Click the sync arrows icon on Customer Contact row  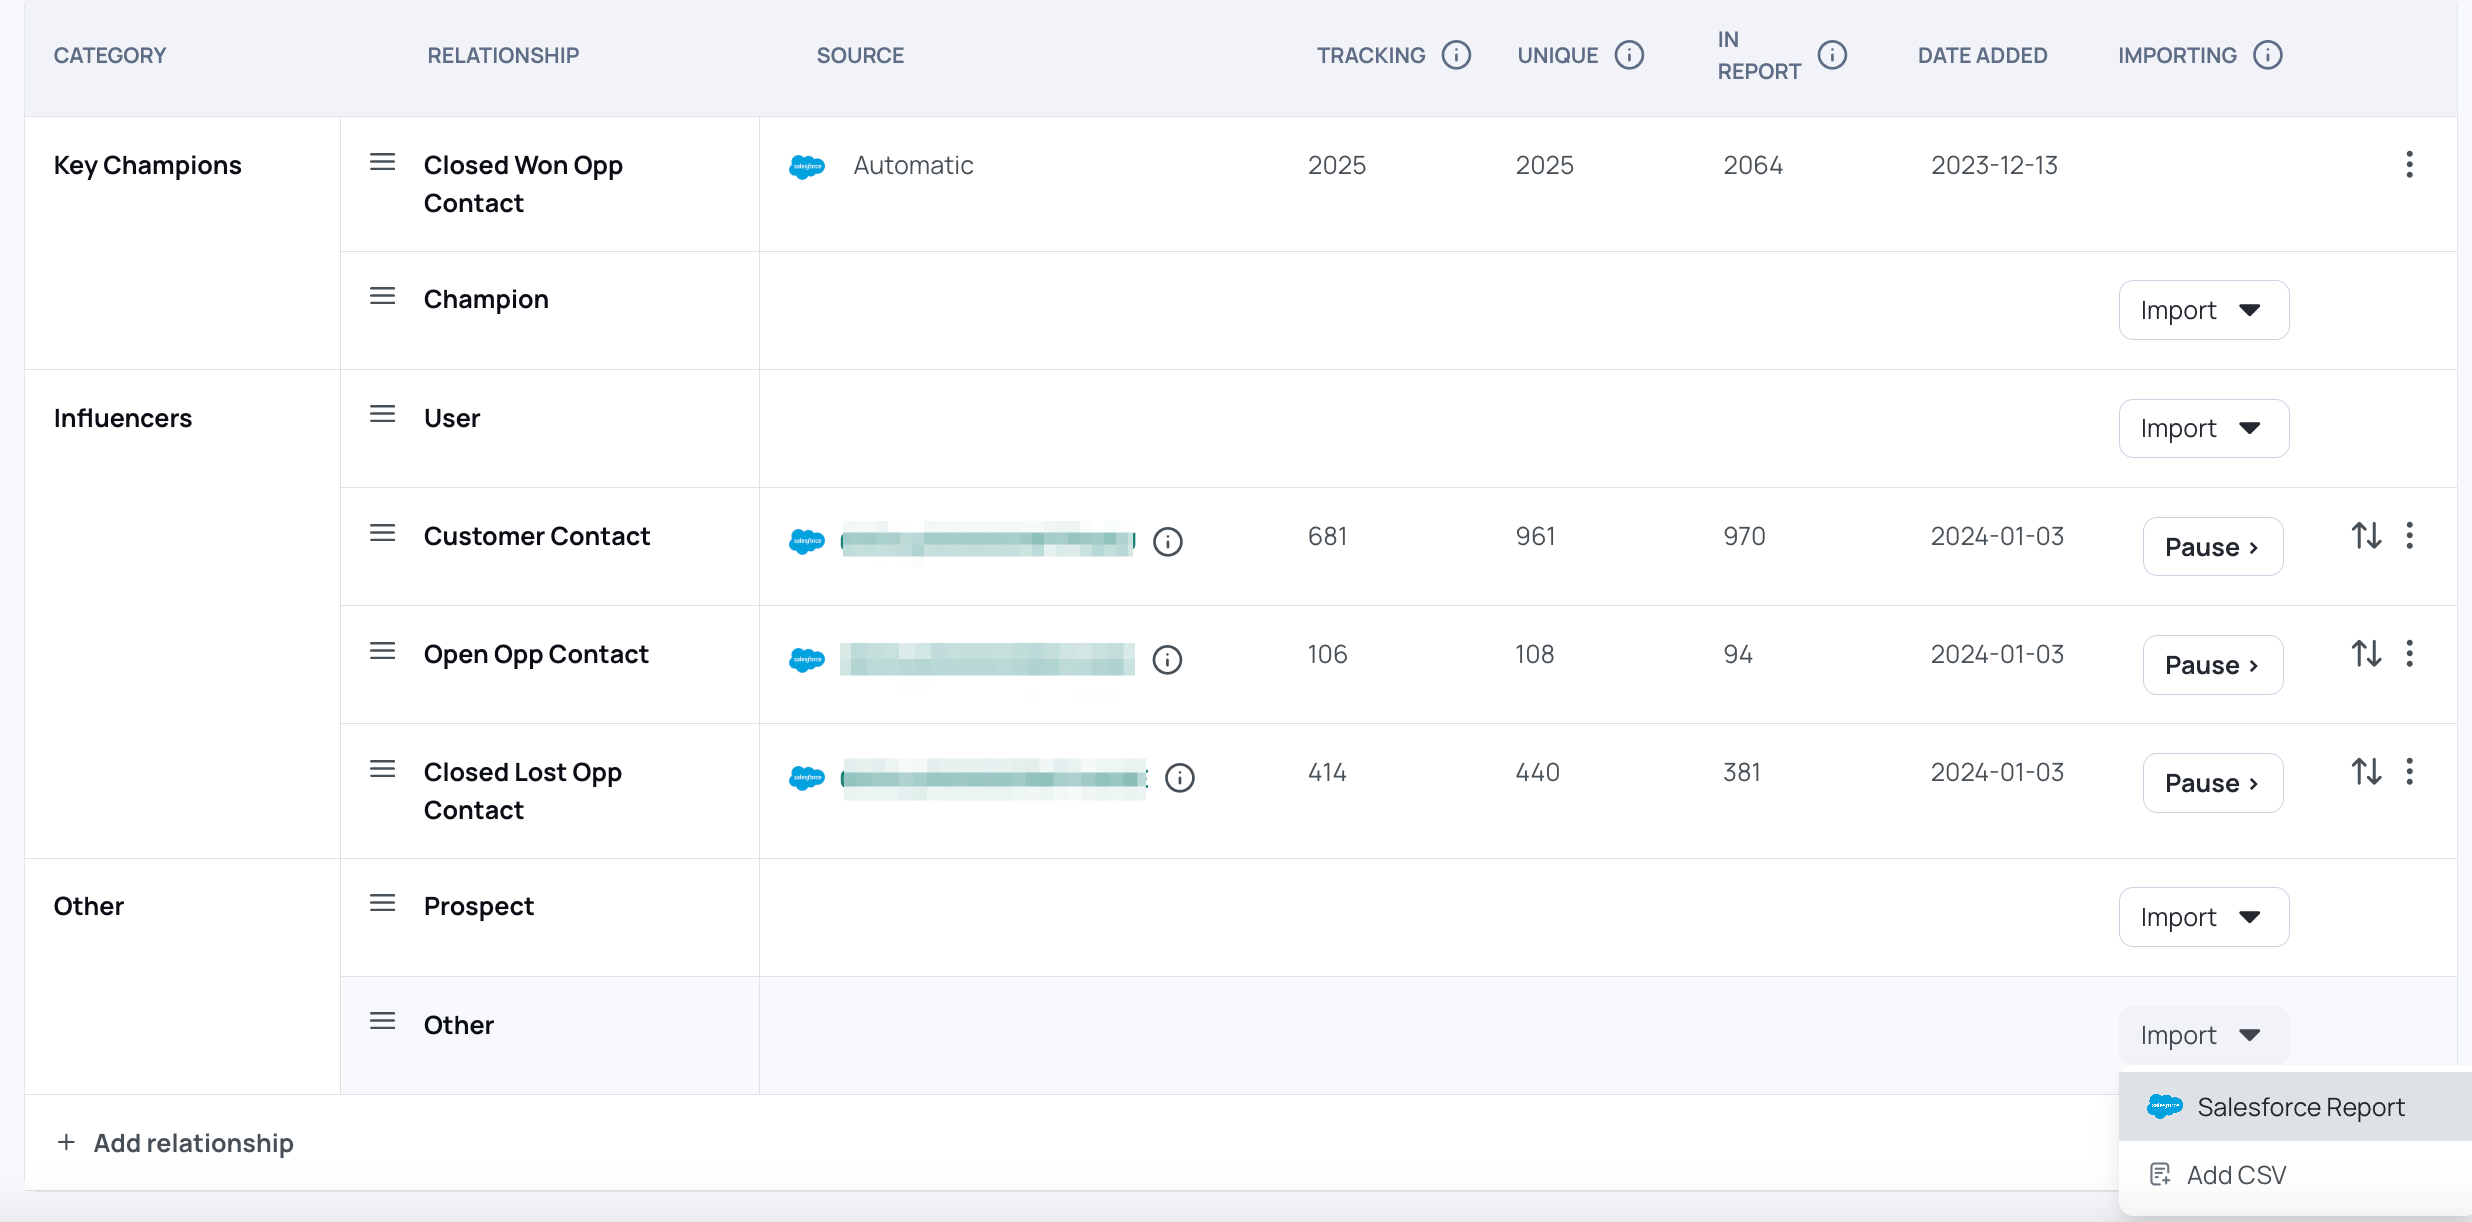(x=2366, y=536)
